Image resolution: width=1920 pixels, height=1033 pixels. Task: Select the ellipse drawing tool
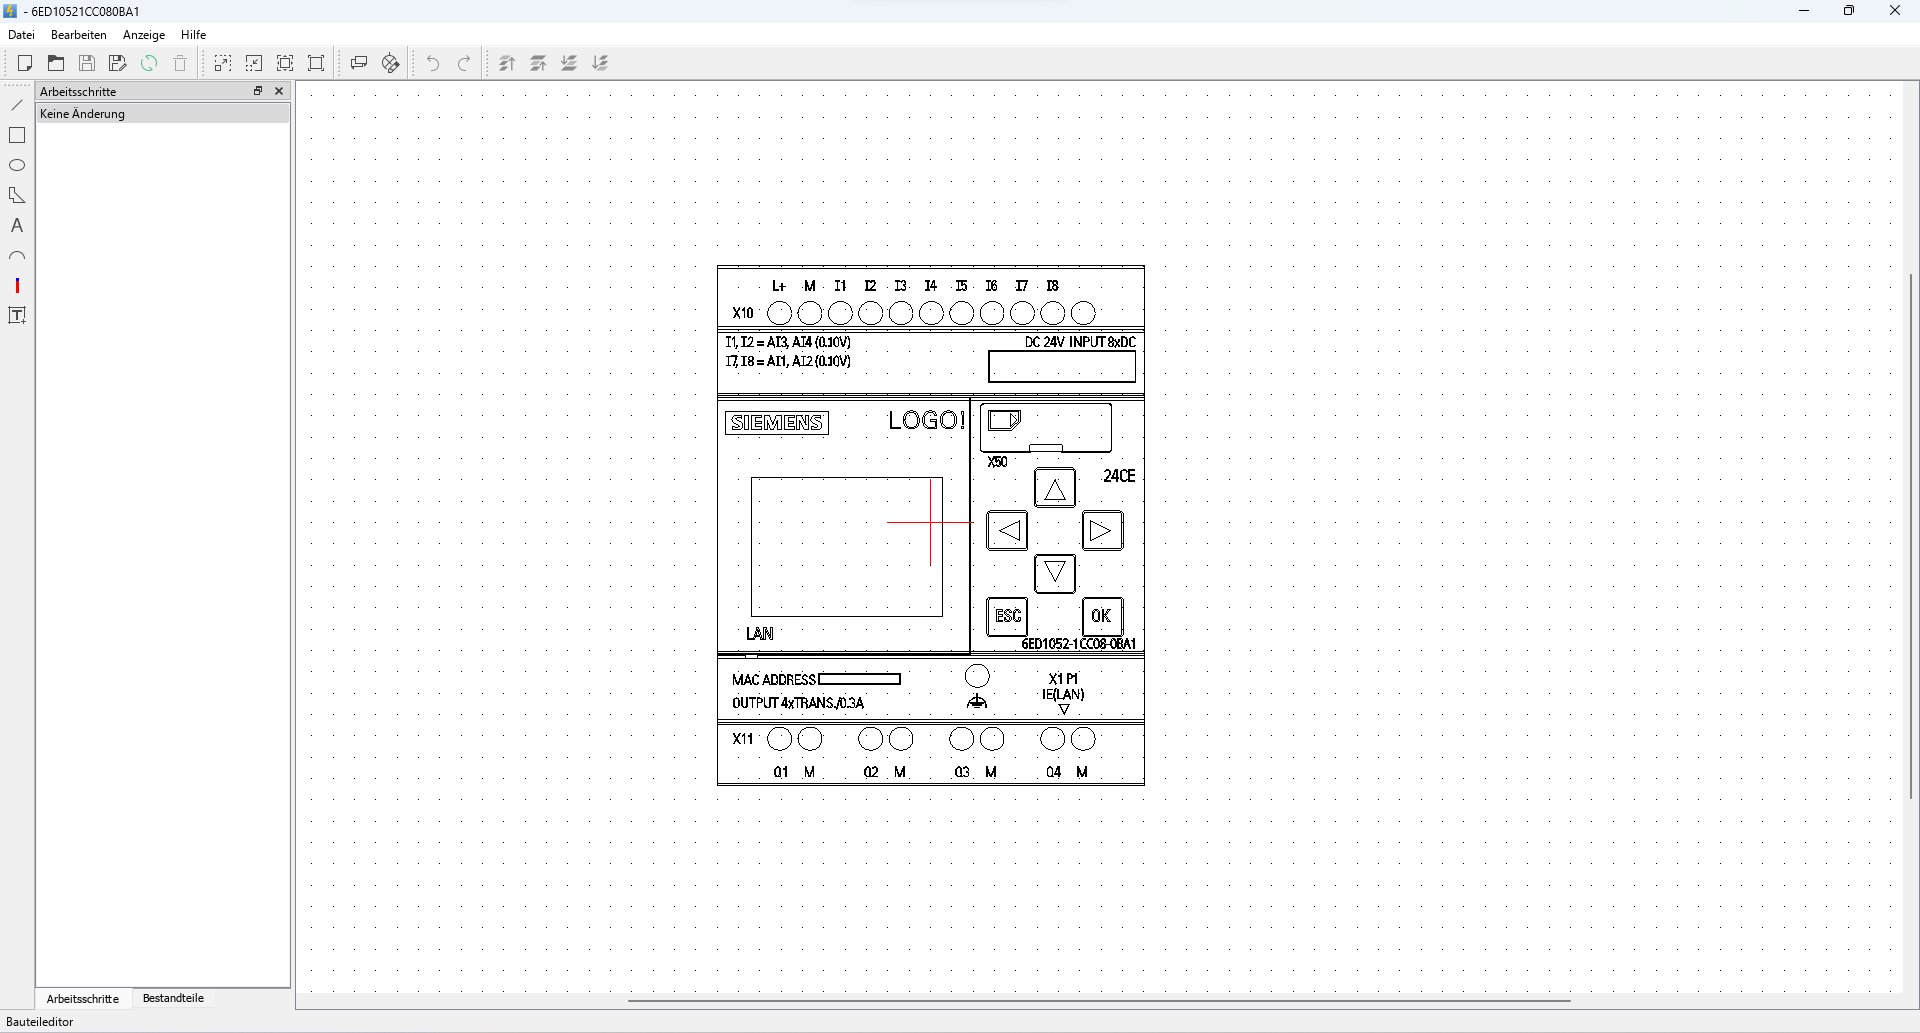point(17,165)
